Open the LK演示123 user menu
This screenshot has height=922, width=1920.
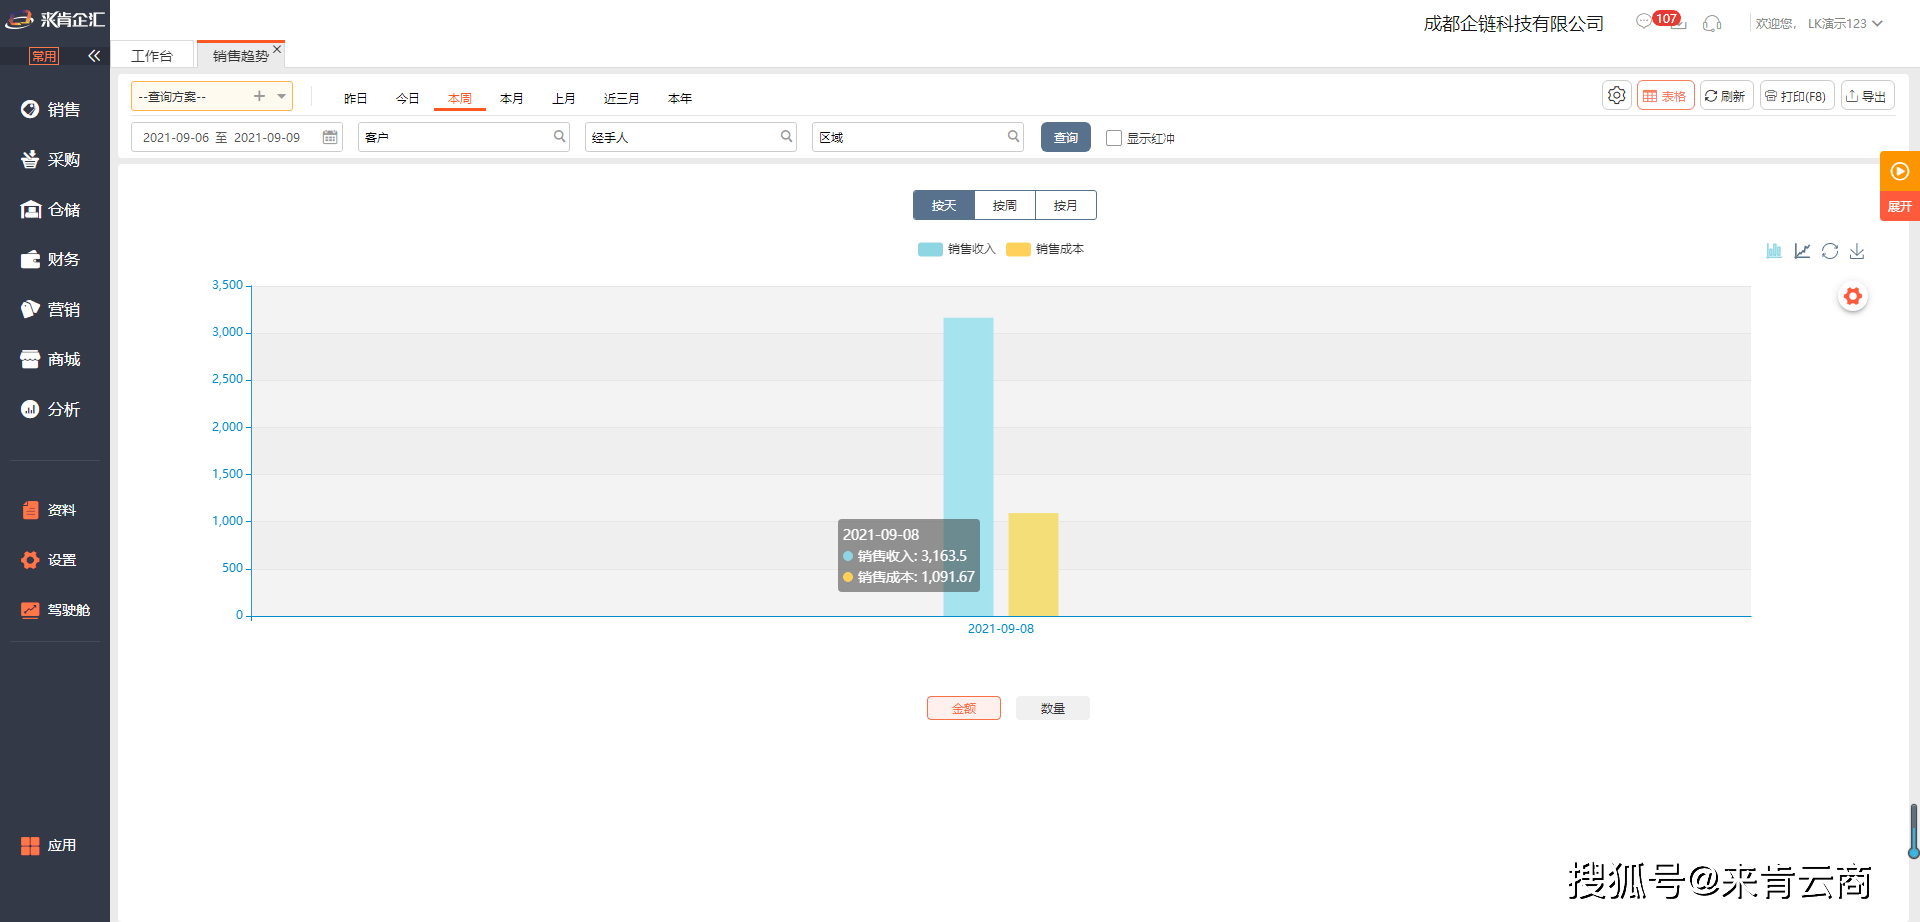click(x=1845, y=23)
